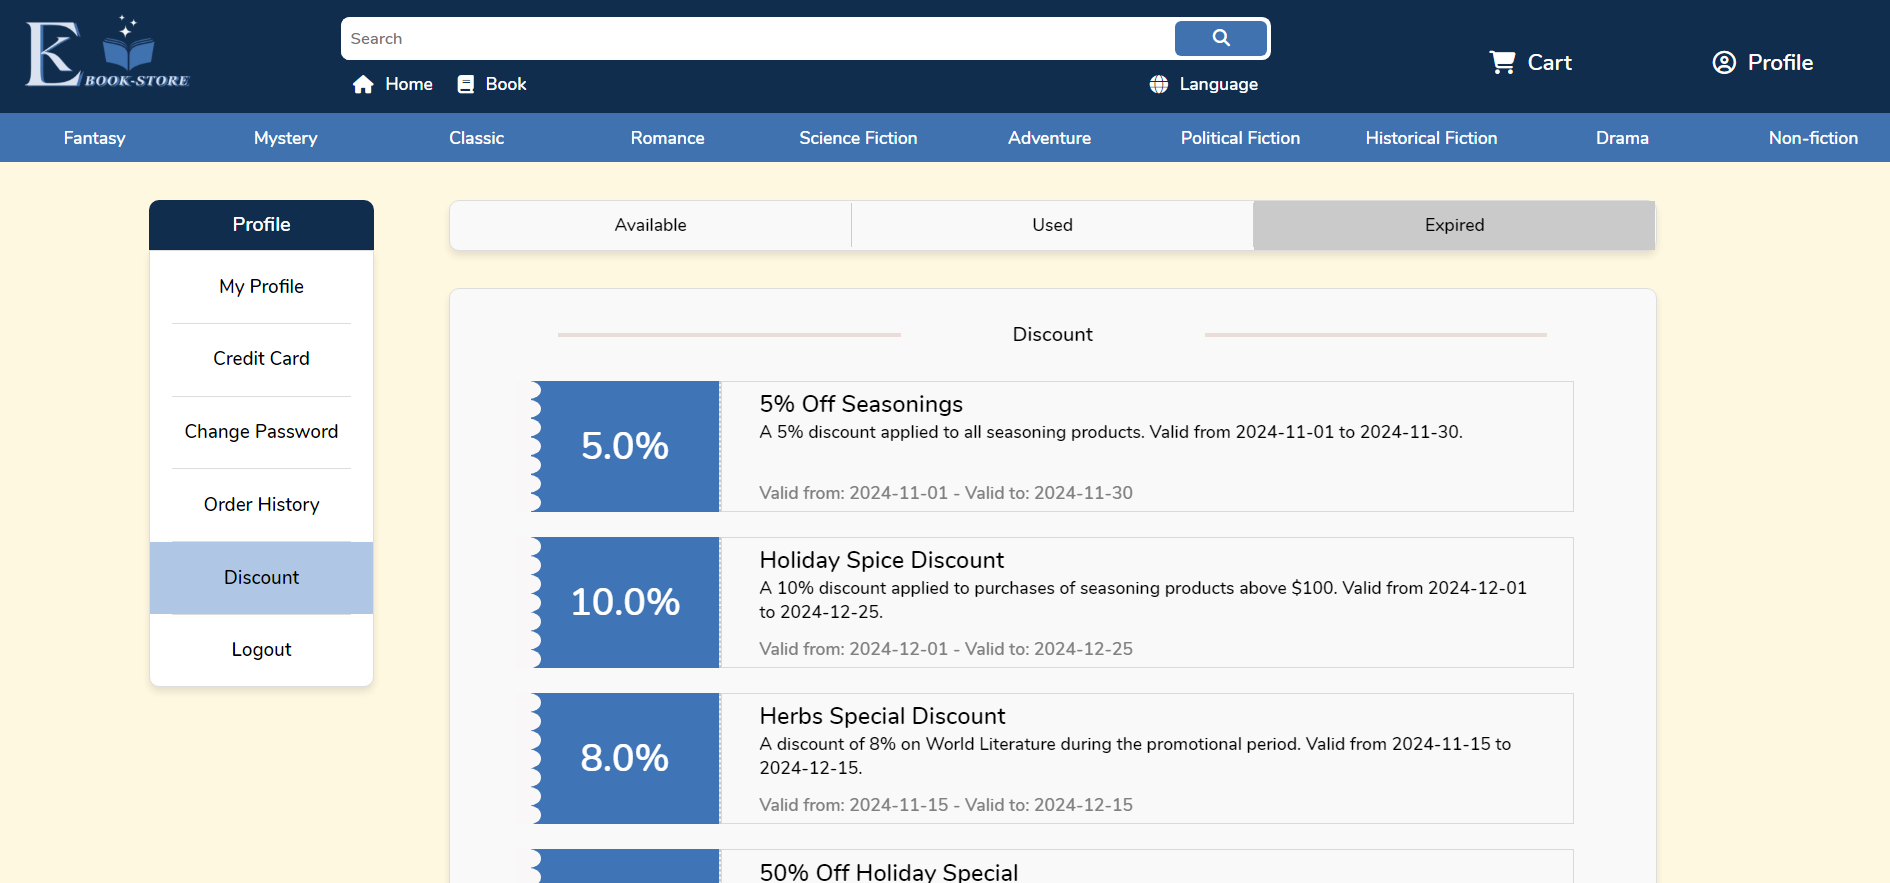
Task: Click the Book icon in navigation
Action: (465, 85)
